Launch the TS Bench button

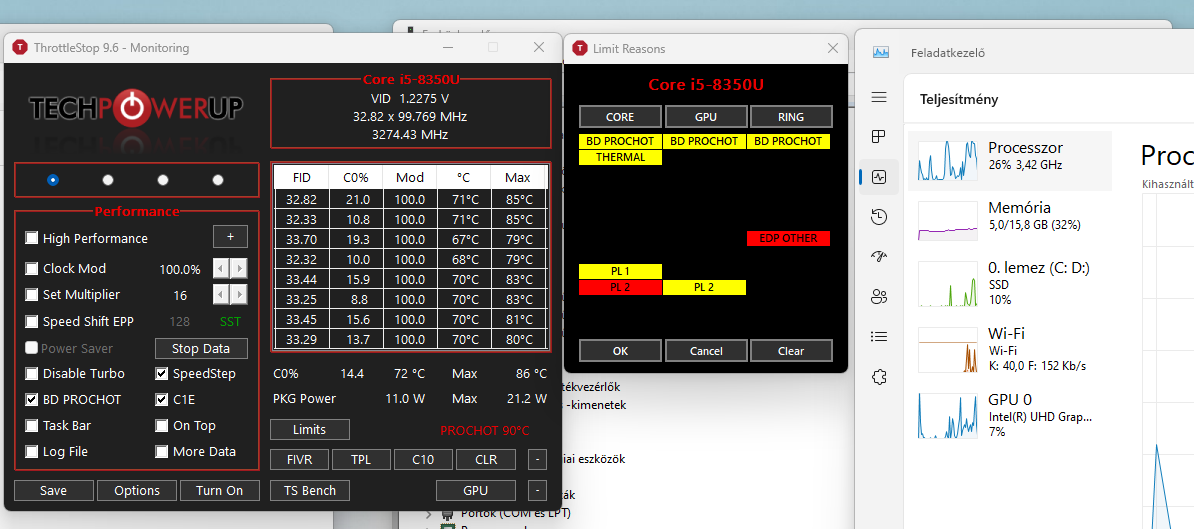click(309, 490)
